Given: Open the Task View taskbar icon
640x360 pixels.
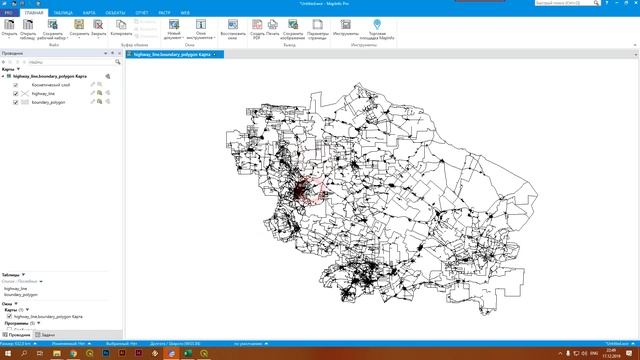Looking at the screenshot, I should (40, 353).
